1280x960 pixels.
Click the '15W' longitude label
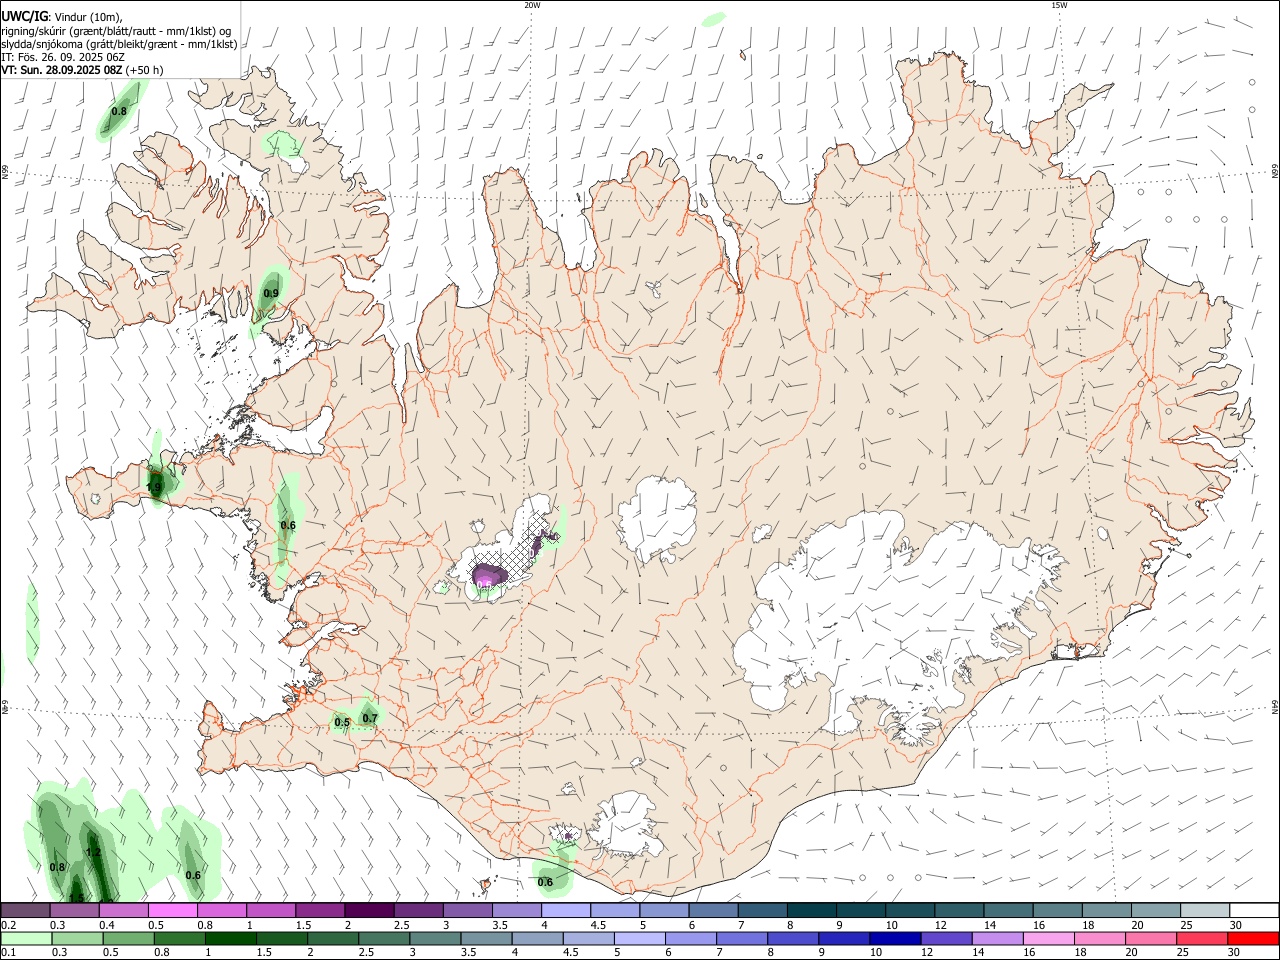tap(1059, 5)
